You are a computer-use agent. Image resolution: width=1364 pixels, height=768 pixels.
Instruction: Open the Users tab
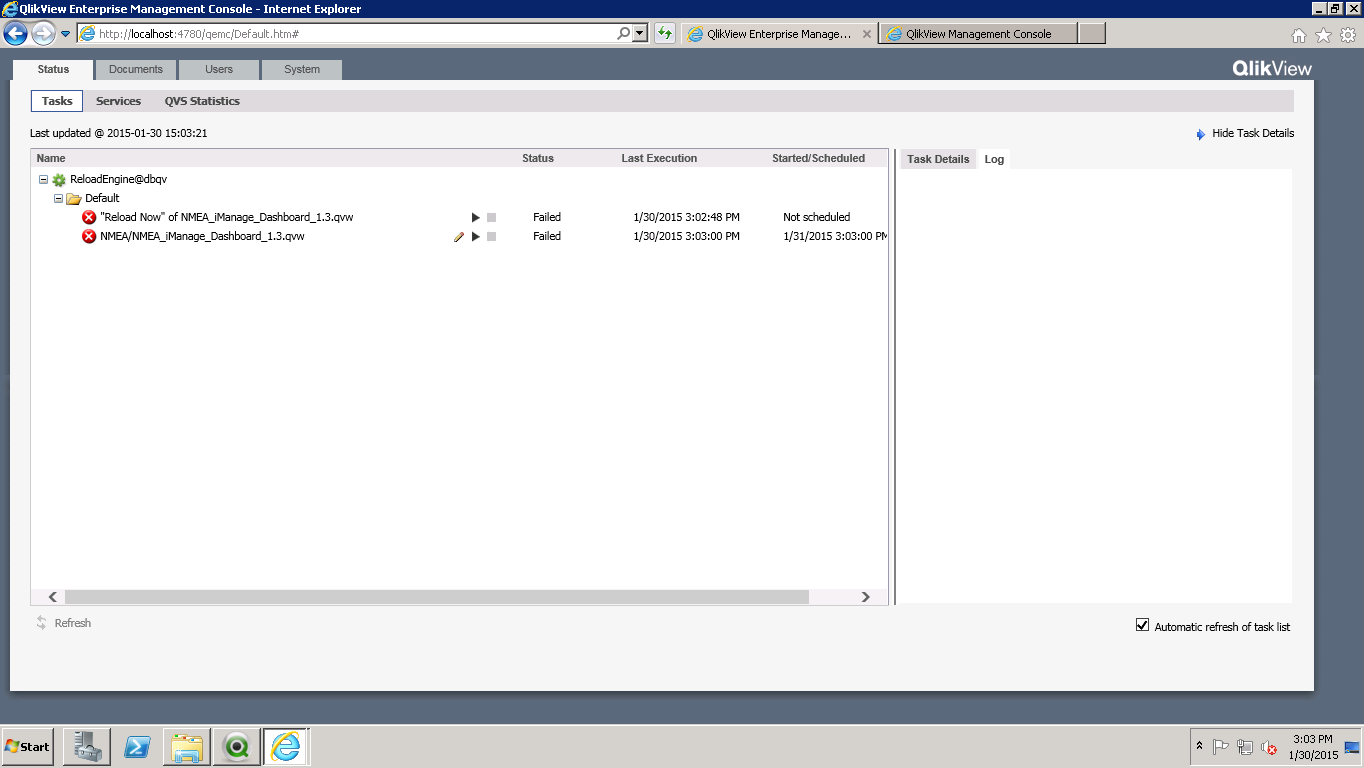pyautogui.click(x=219, y=70)
